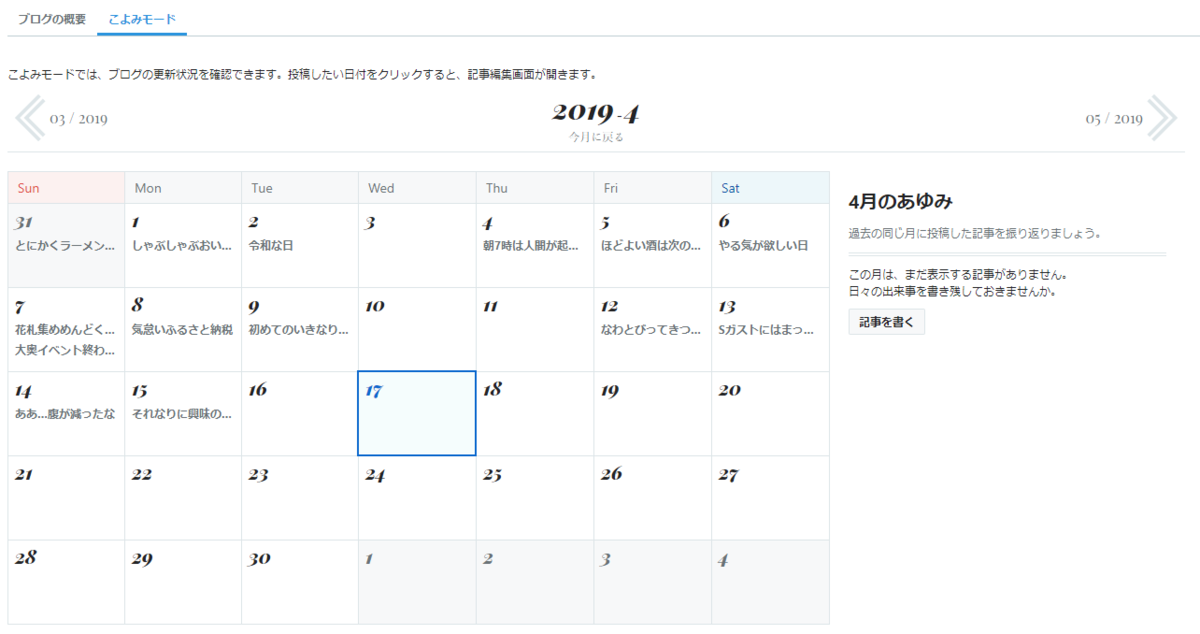Click the Thu column header
The height and width of the screenshot is (634, 1200).
click(535, 188)
